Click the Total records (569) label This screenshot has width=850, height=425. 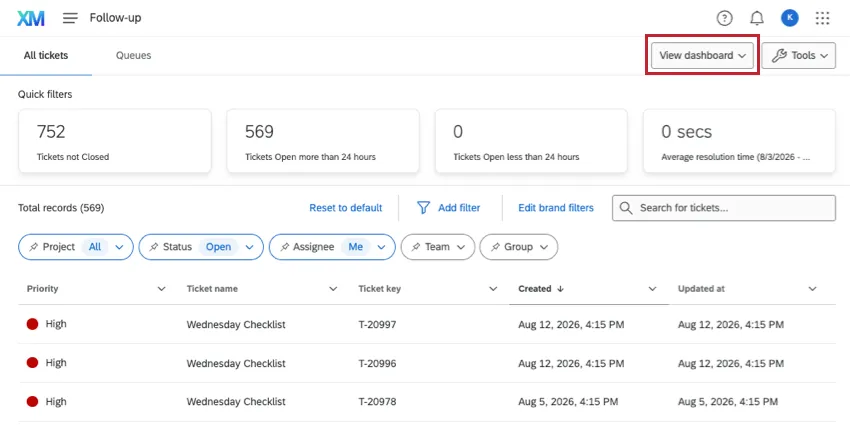coord(61,208)
